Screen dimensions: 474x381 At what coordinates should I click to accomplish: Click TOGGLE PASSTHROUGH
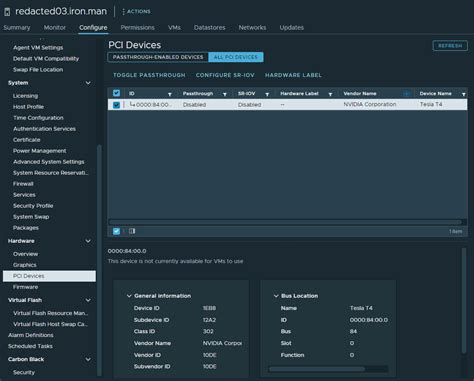coord(149,75)
